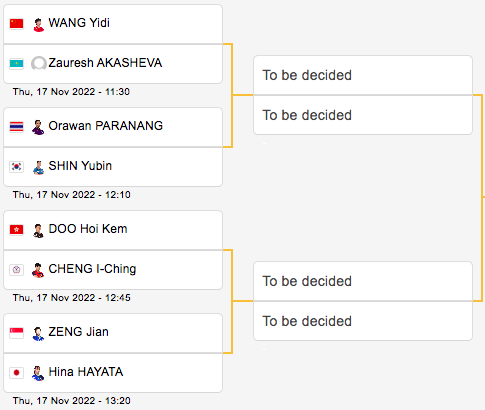Click the China flag beside WANG Yidi
The width and height of the screenshot is (485, 410).
tap(16, 24)
